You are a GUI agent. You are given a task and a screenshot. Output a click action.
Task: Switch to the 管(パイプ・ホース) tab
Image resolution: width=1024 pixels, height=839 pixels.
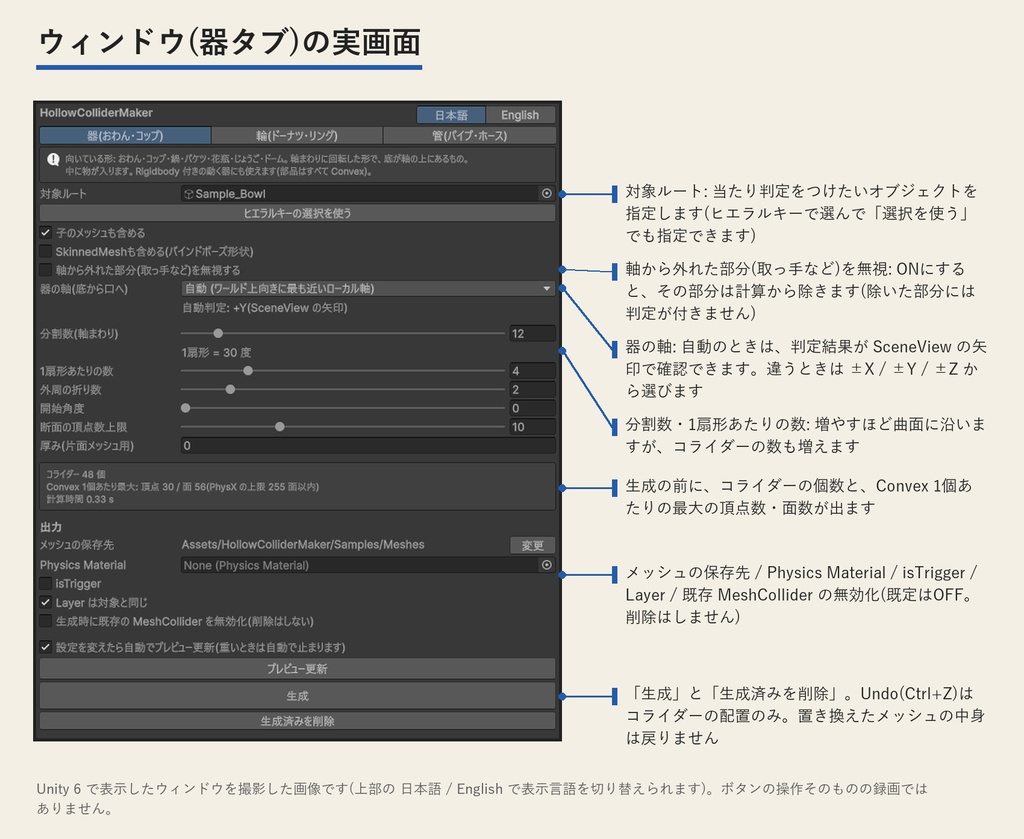470,135
